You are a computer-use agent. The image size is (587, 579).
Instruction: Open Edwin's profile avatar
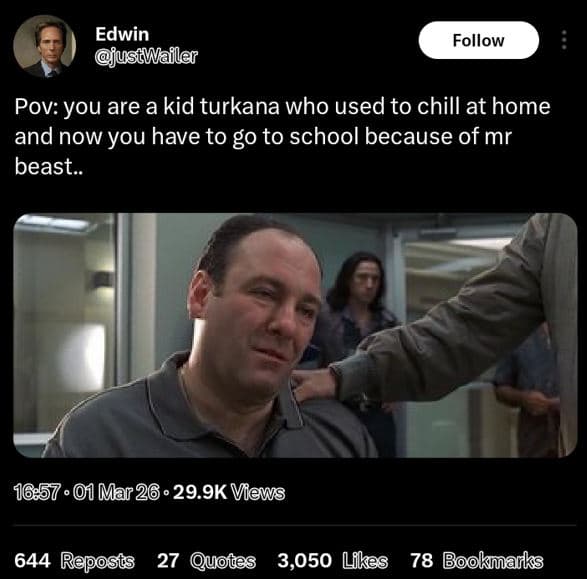click(x=45, y=46)
